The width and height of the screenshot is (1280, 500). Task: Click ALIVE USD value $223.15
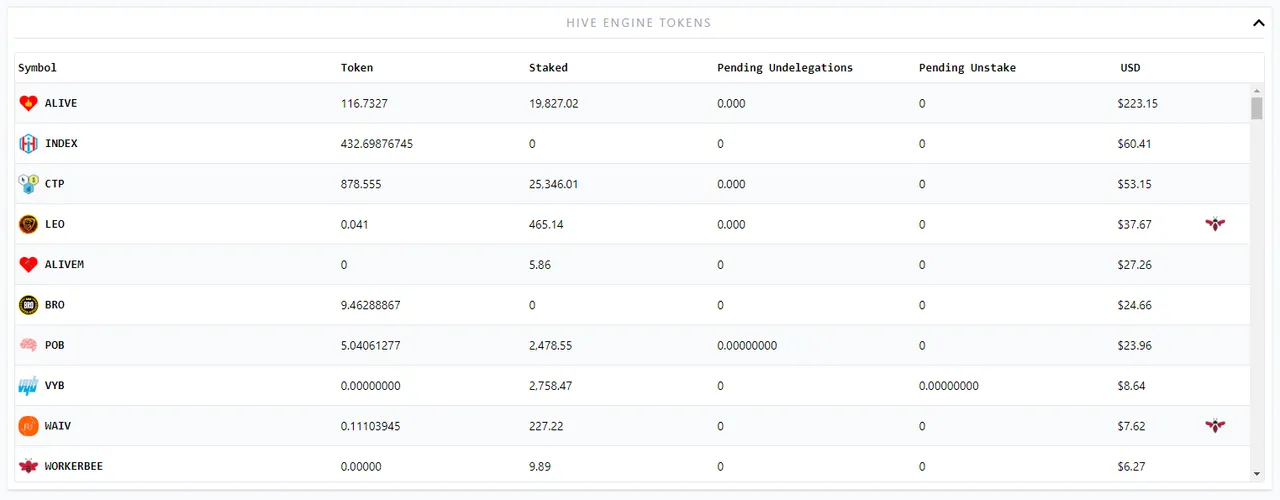[1138, 104]
